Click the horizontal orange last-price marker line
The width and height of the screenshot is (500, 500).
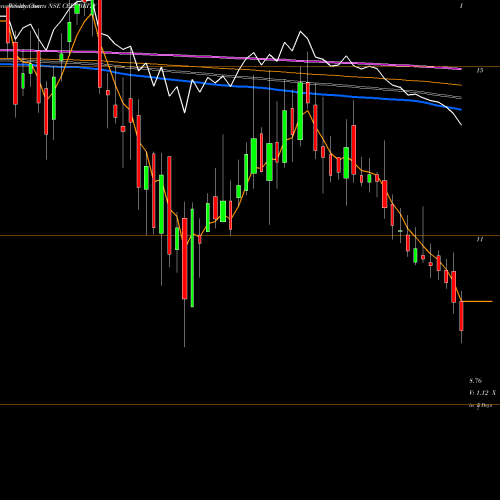click(477, 301)
